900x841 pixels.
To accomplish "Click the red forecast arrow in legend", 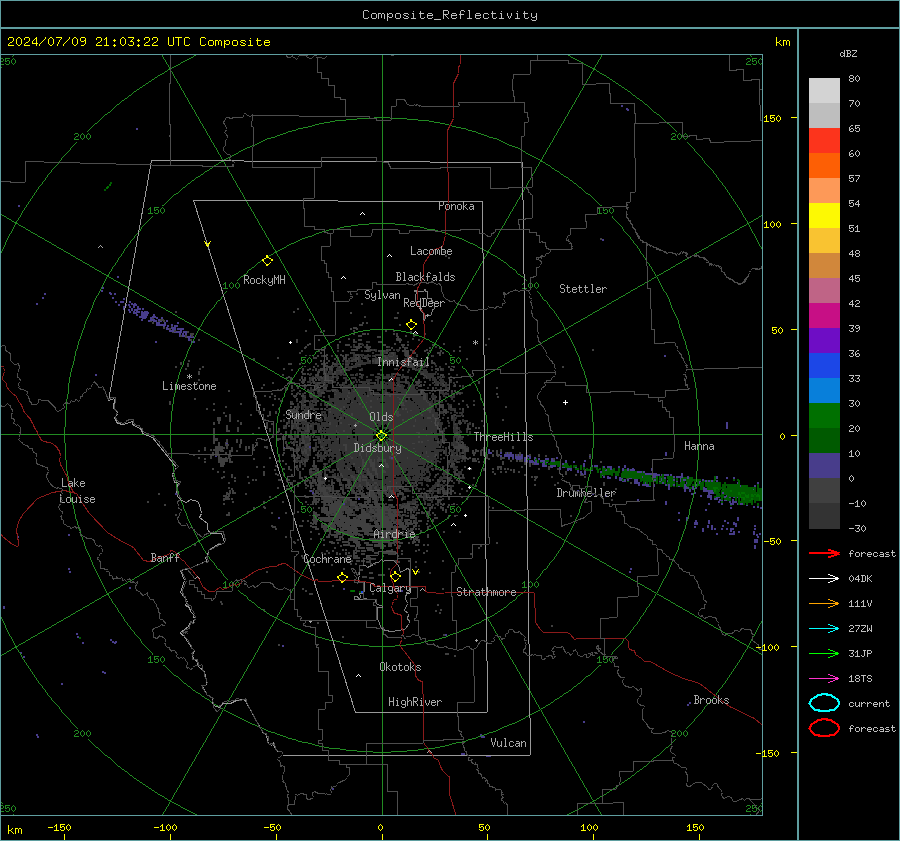I will [824, 553].
